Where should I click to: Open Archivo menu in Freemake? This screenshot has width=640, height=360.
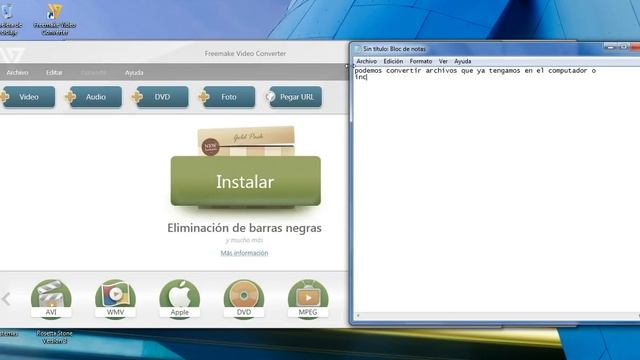point(17,73)
